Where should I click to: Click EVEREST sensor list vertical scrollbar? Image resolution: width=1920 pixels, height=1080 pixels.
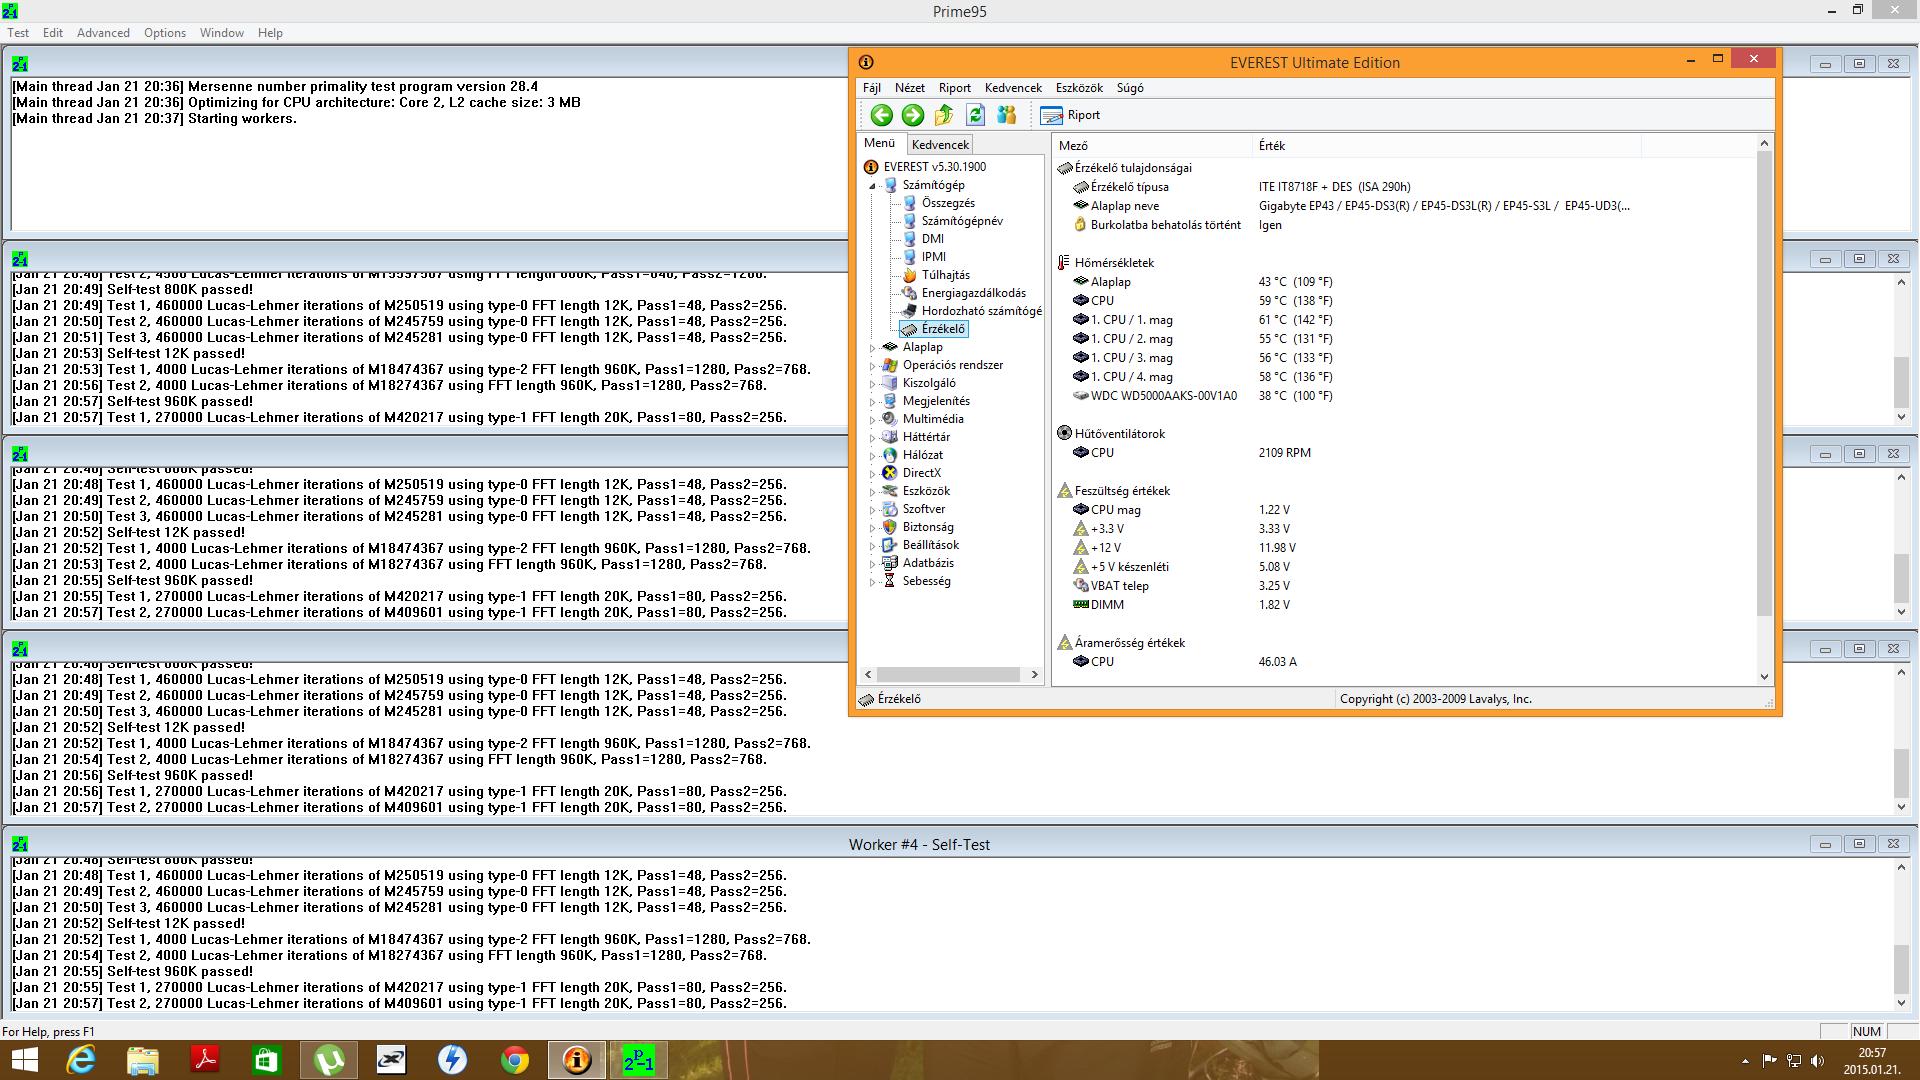pos(1764,385)
